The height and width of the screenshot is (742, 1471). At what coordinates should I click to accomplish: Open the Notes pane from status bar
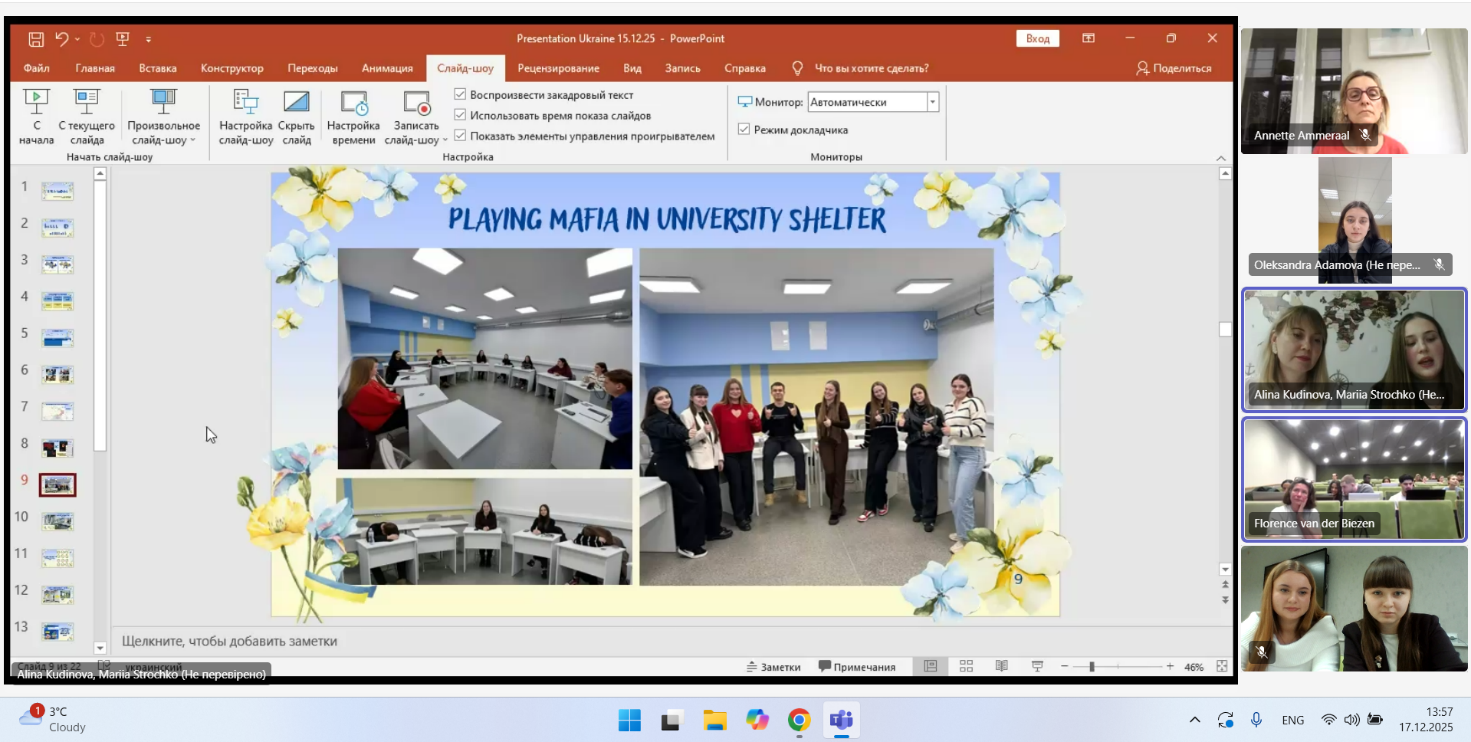tap(773, 667)
